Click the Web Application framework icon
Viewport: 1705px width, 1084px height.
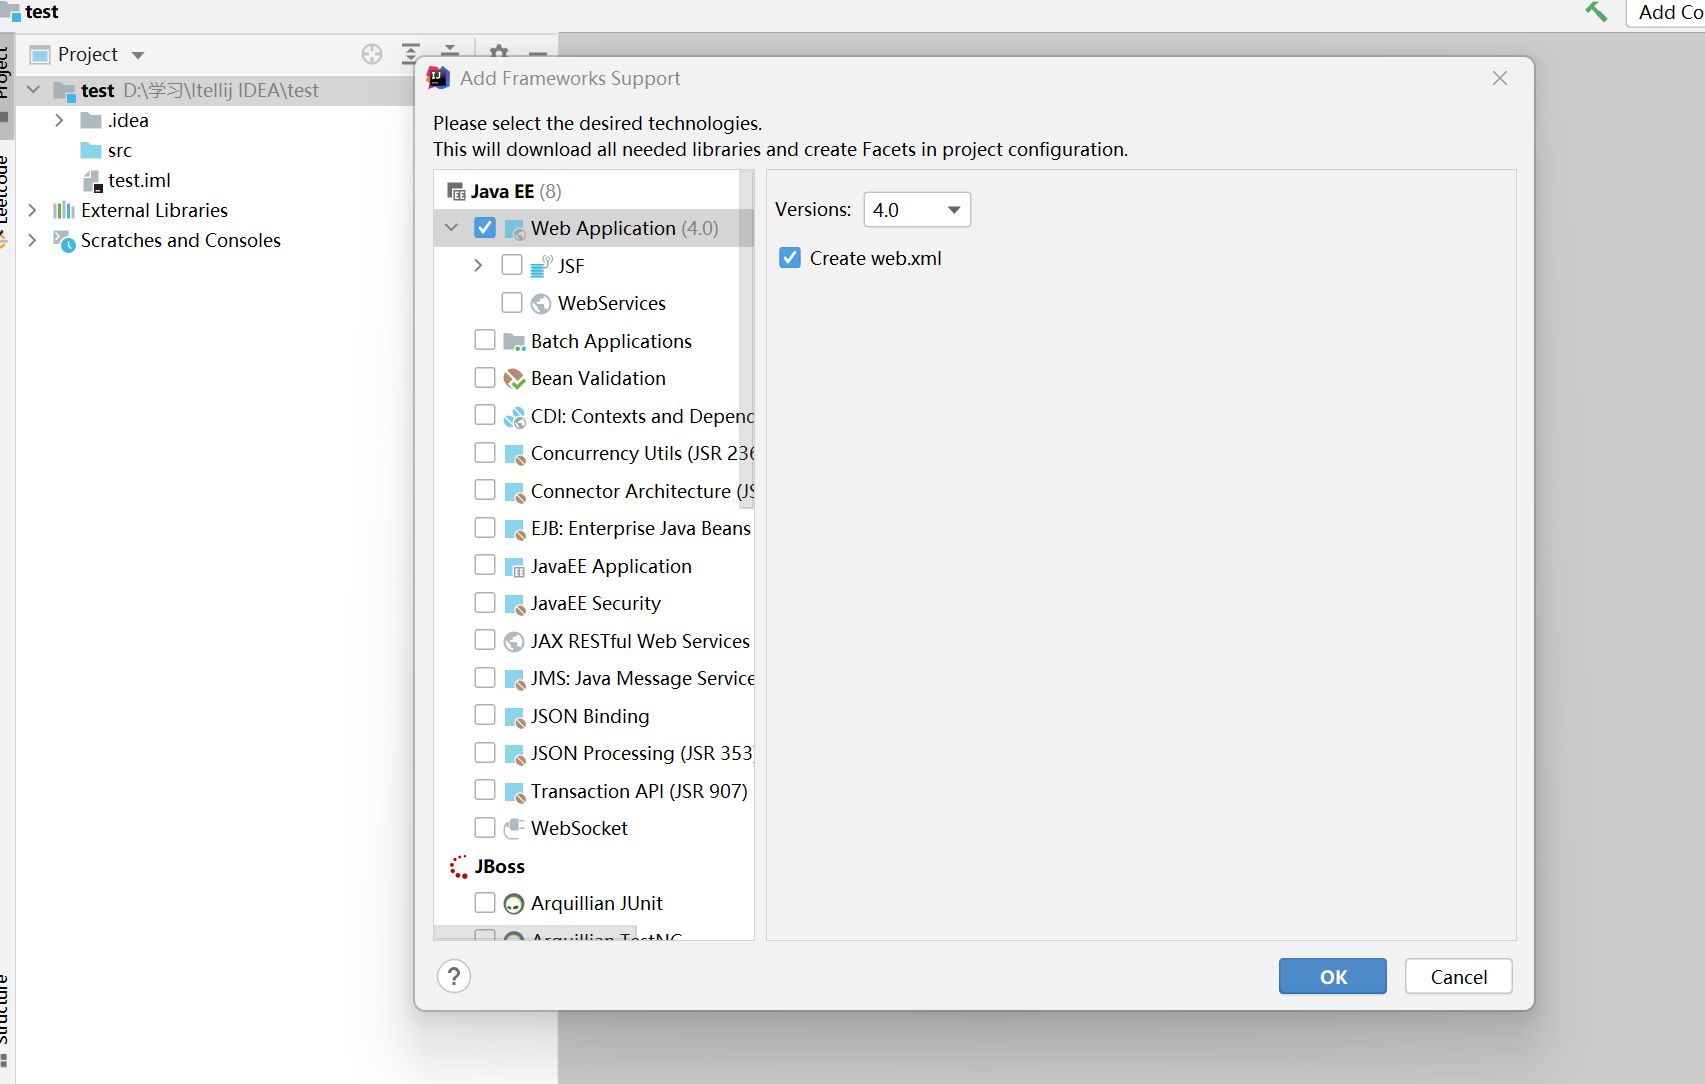pos(515,229)
